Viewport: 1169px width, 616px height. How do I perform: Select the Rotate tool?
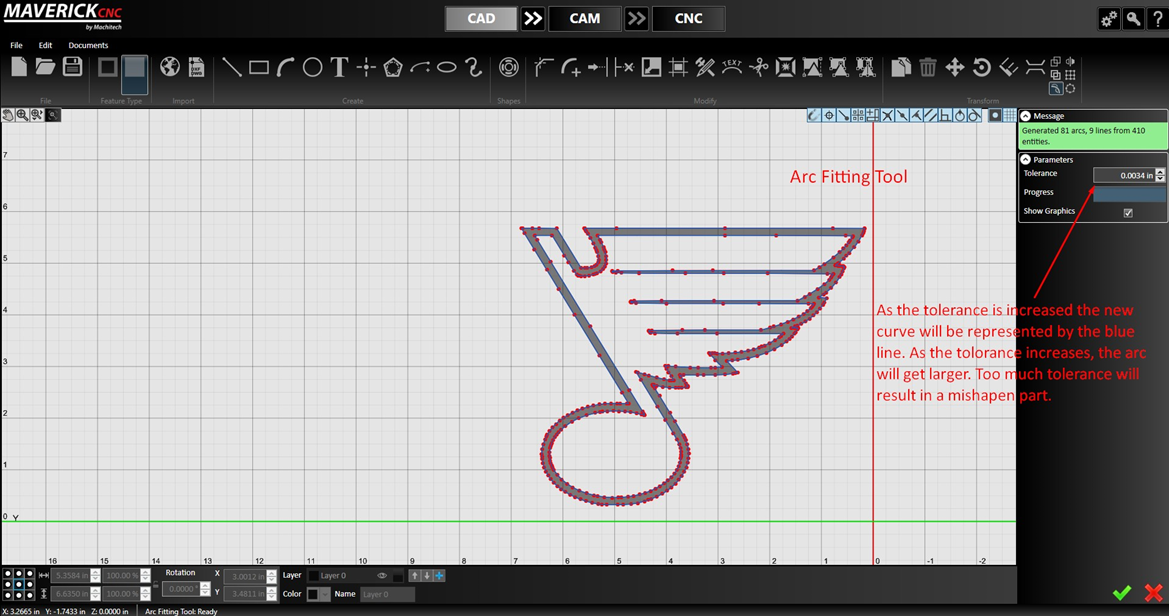(981, 68)
